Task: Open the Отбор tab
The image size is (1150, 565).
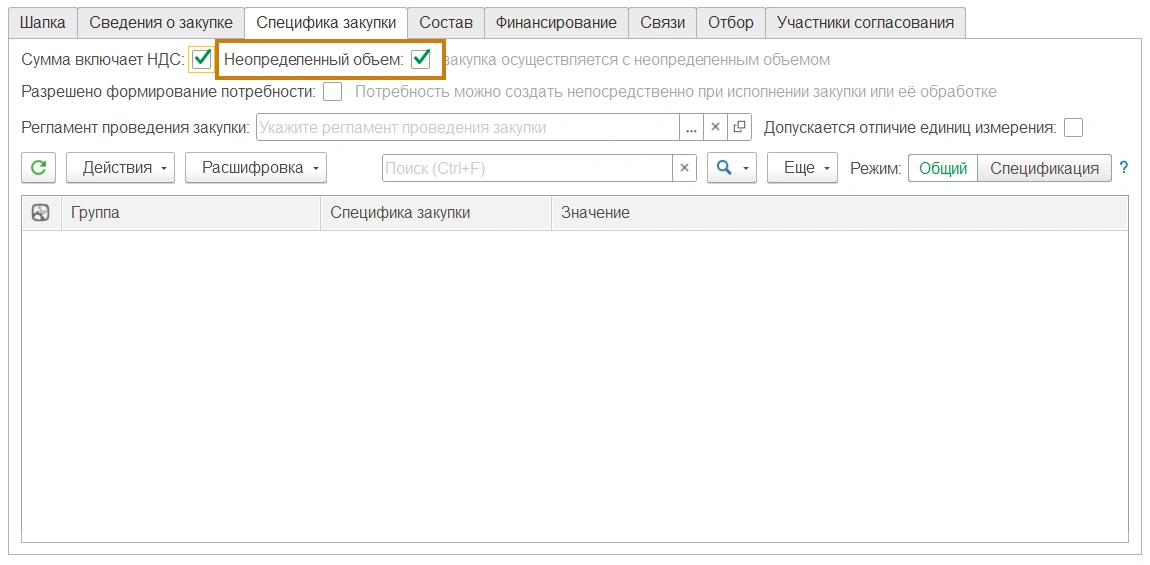Action: click(730, 23)
